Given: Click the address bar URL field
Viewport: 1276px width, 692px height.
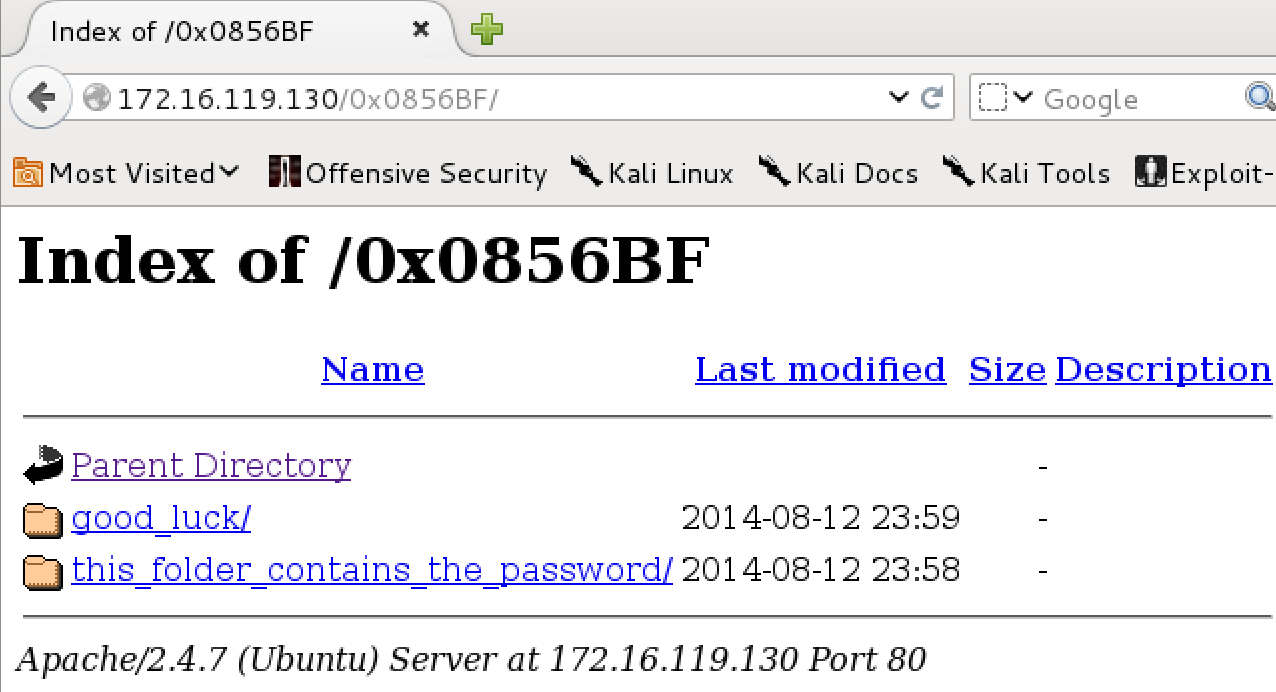Looking at the screenshot, I should click(x=500, y=98).
